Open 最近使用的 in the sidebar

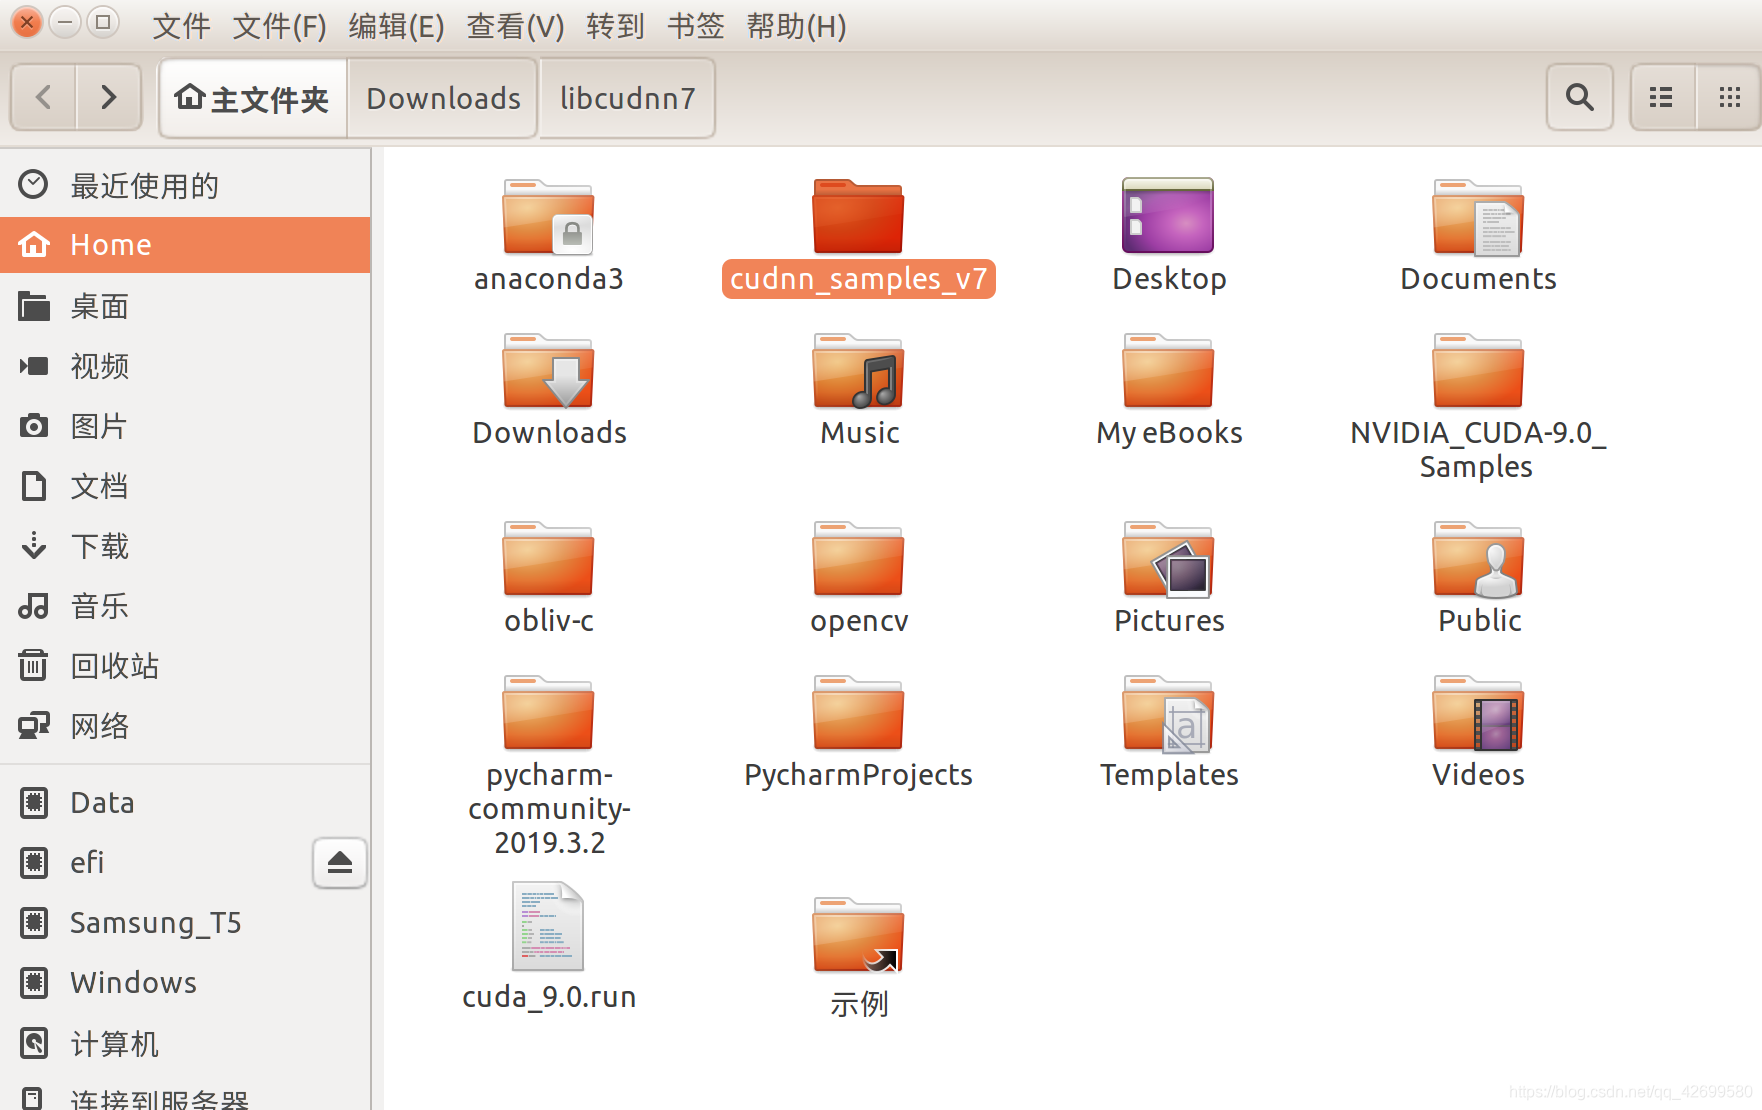(185, 185)
